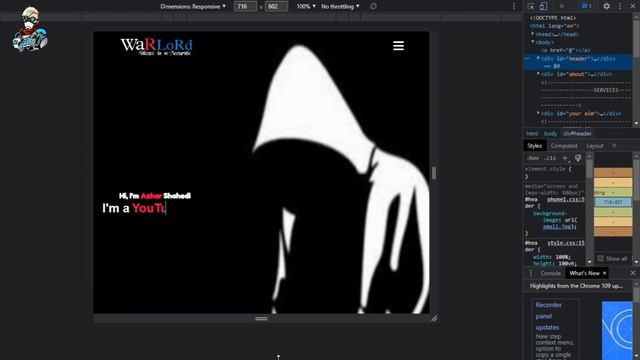Switch to the Styles tab
Image resolution: width=640 pixels, height=360 pixels.
coord(534,146)
